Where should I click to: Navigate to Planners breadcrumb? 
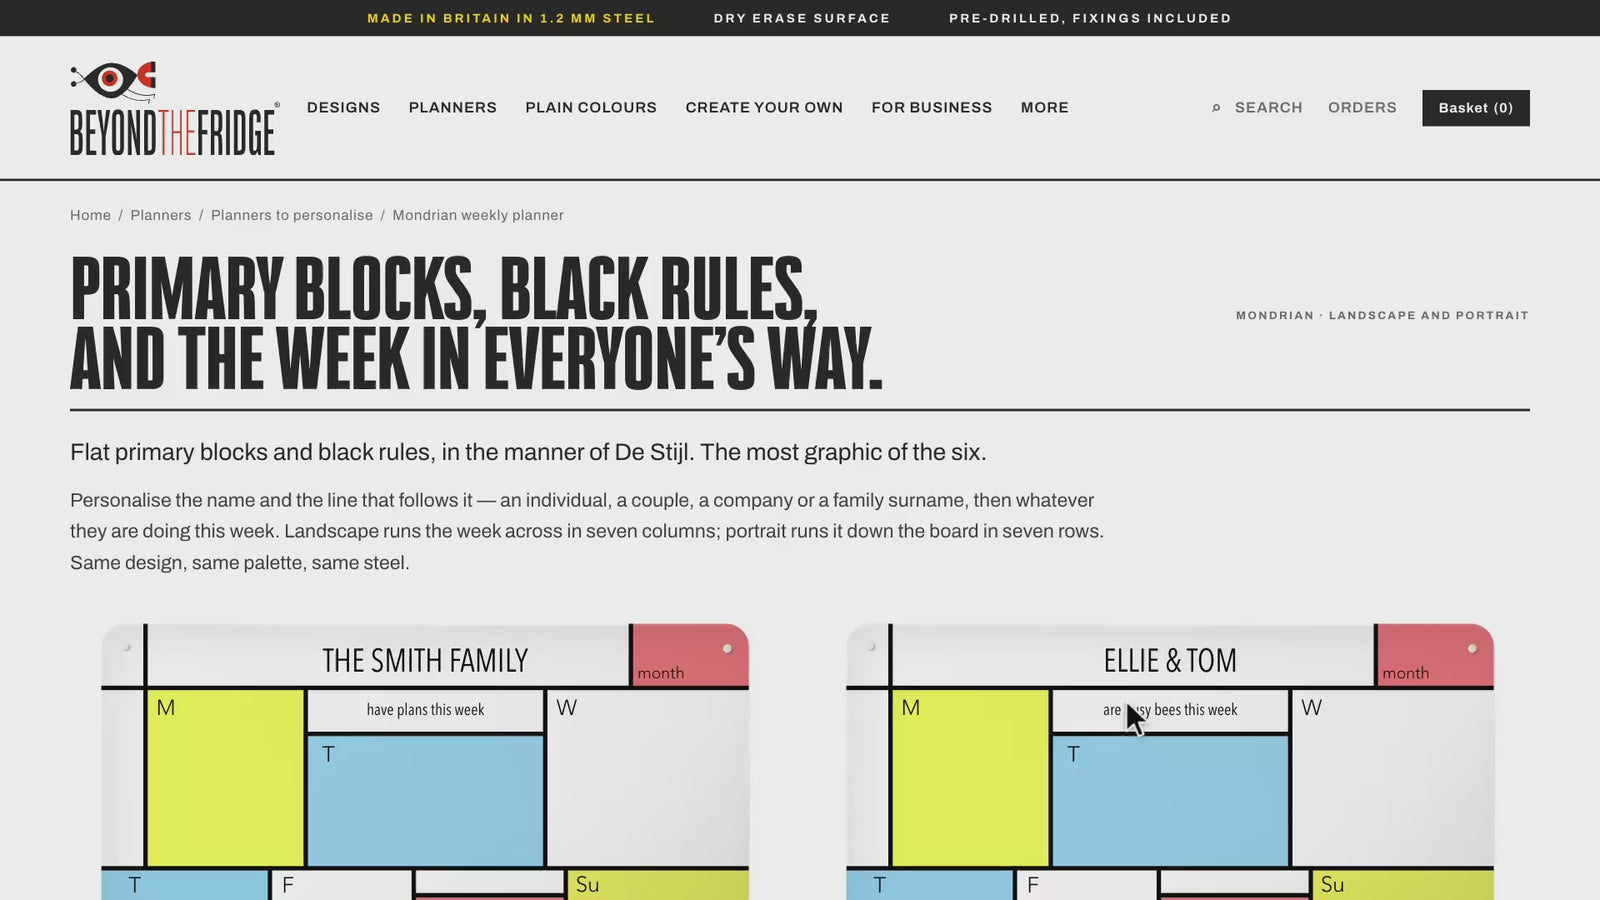[160, 215]
